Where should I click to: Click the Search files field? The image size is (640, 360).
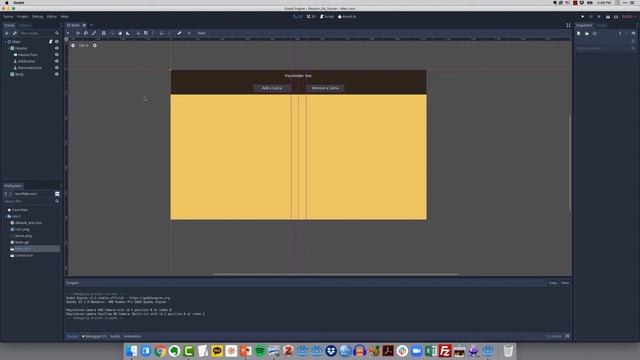(32, 201)
